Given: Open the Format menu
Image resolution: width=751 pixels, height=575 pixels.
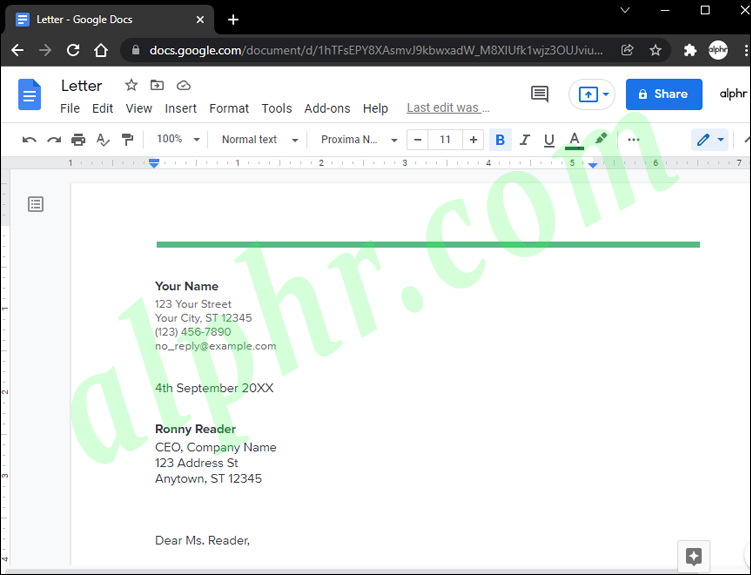Looking at the screenshot, I should (x=229, y=109).
